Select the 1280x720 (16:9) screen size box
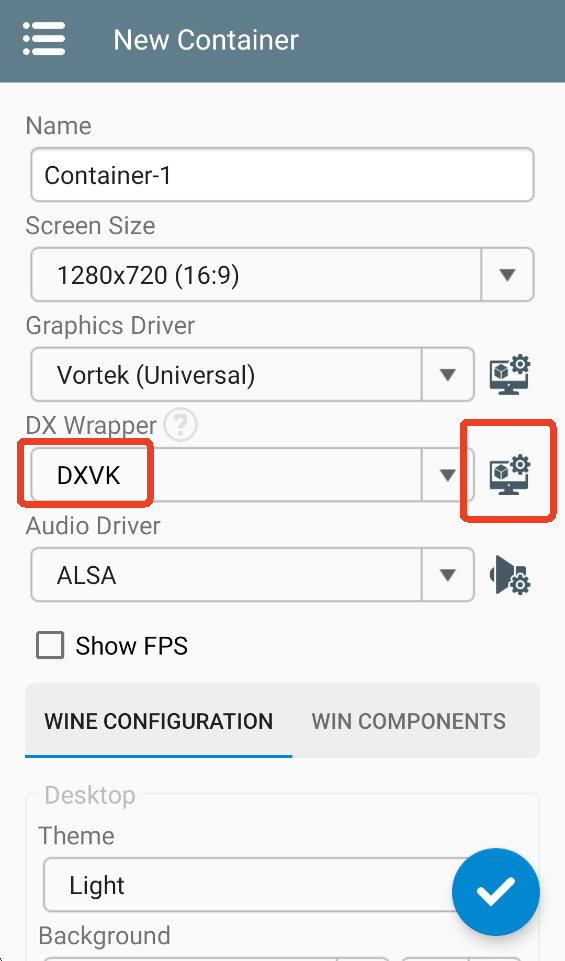Viewport: 565px width, 961px height. coord(282,275)
